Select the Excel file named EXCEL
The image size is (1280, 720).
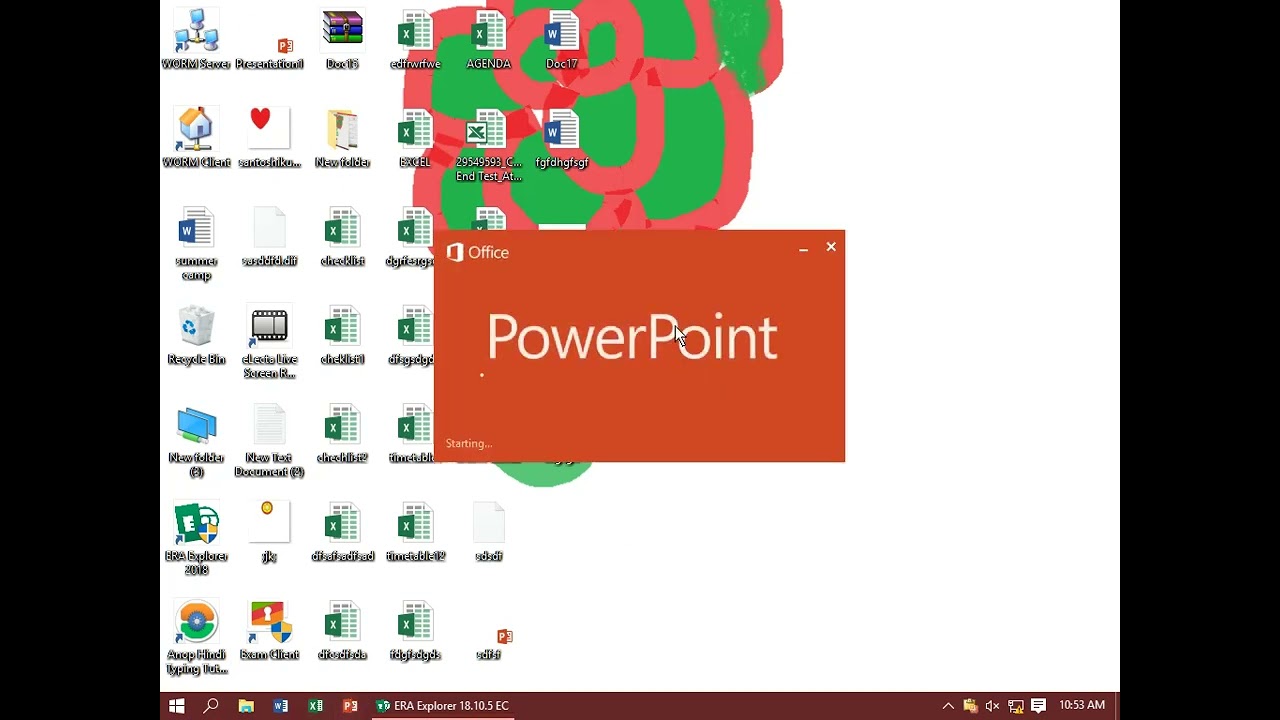[415, 138]
